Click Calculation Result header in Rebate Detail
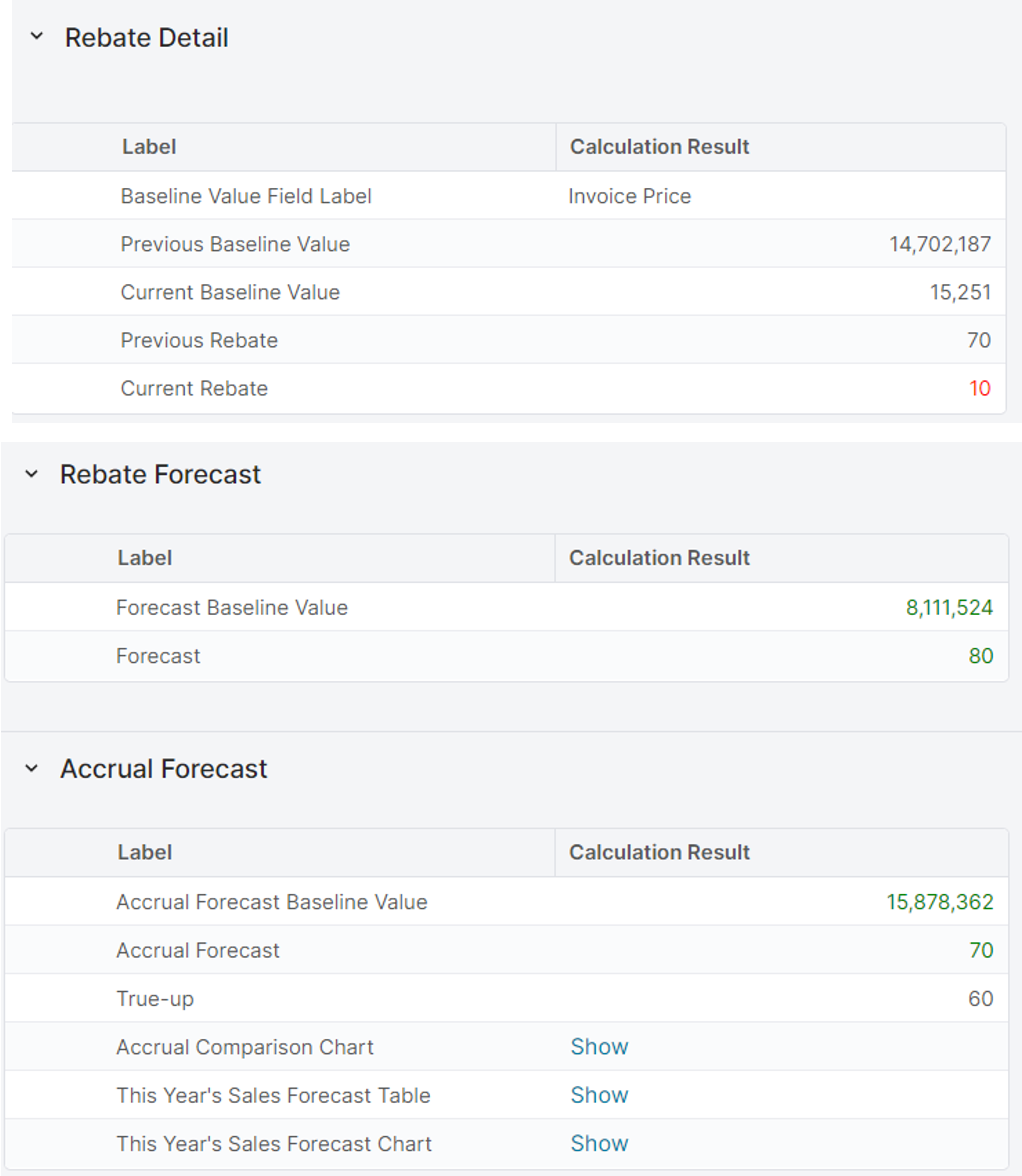This screenshot has width=1022, height=1176. pyautogui.click(x=659, y=147)
